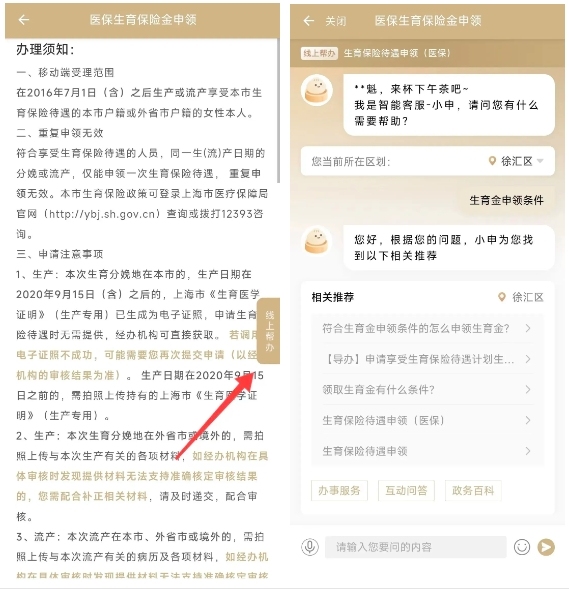
Task: Open the emoji smiley picker
Action: [x=522, y=547]
